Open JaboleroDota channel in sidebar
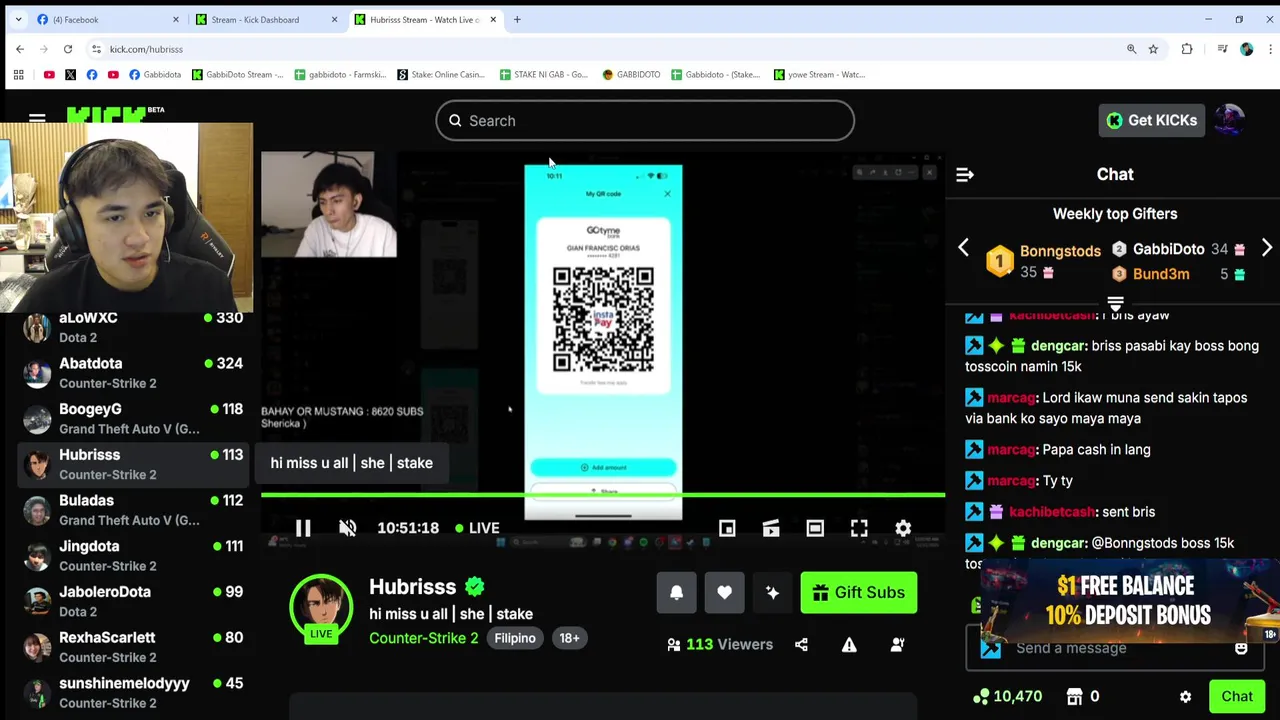Viewport: 1280px width, 720px height. [132, 601]
